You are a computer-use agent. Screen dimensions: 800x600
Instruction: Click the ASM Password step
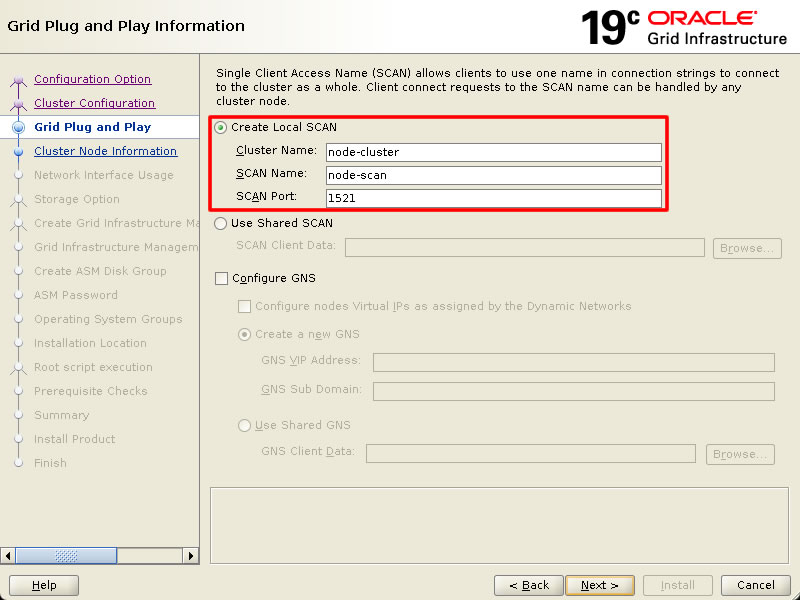point(76,295)
